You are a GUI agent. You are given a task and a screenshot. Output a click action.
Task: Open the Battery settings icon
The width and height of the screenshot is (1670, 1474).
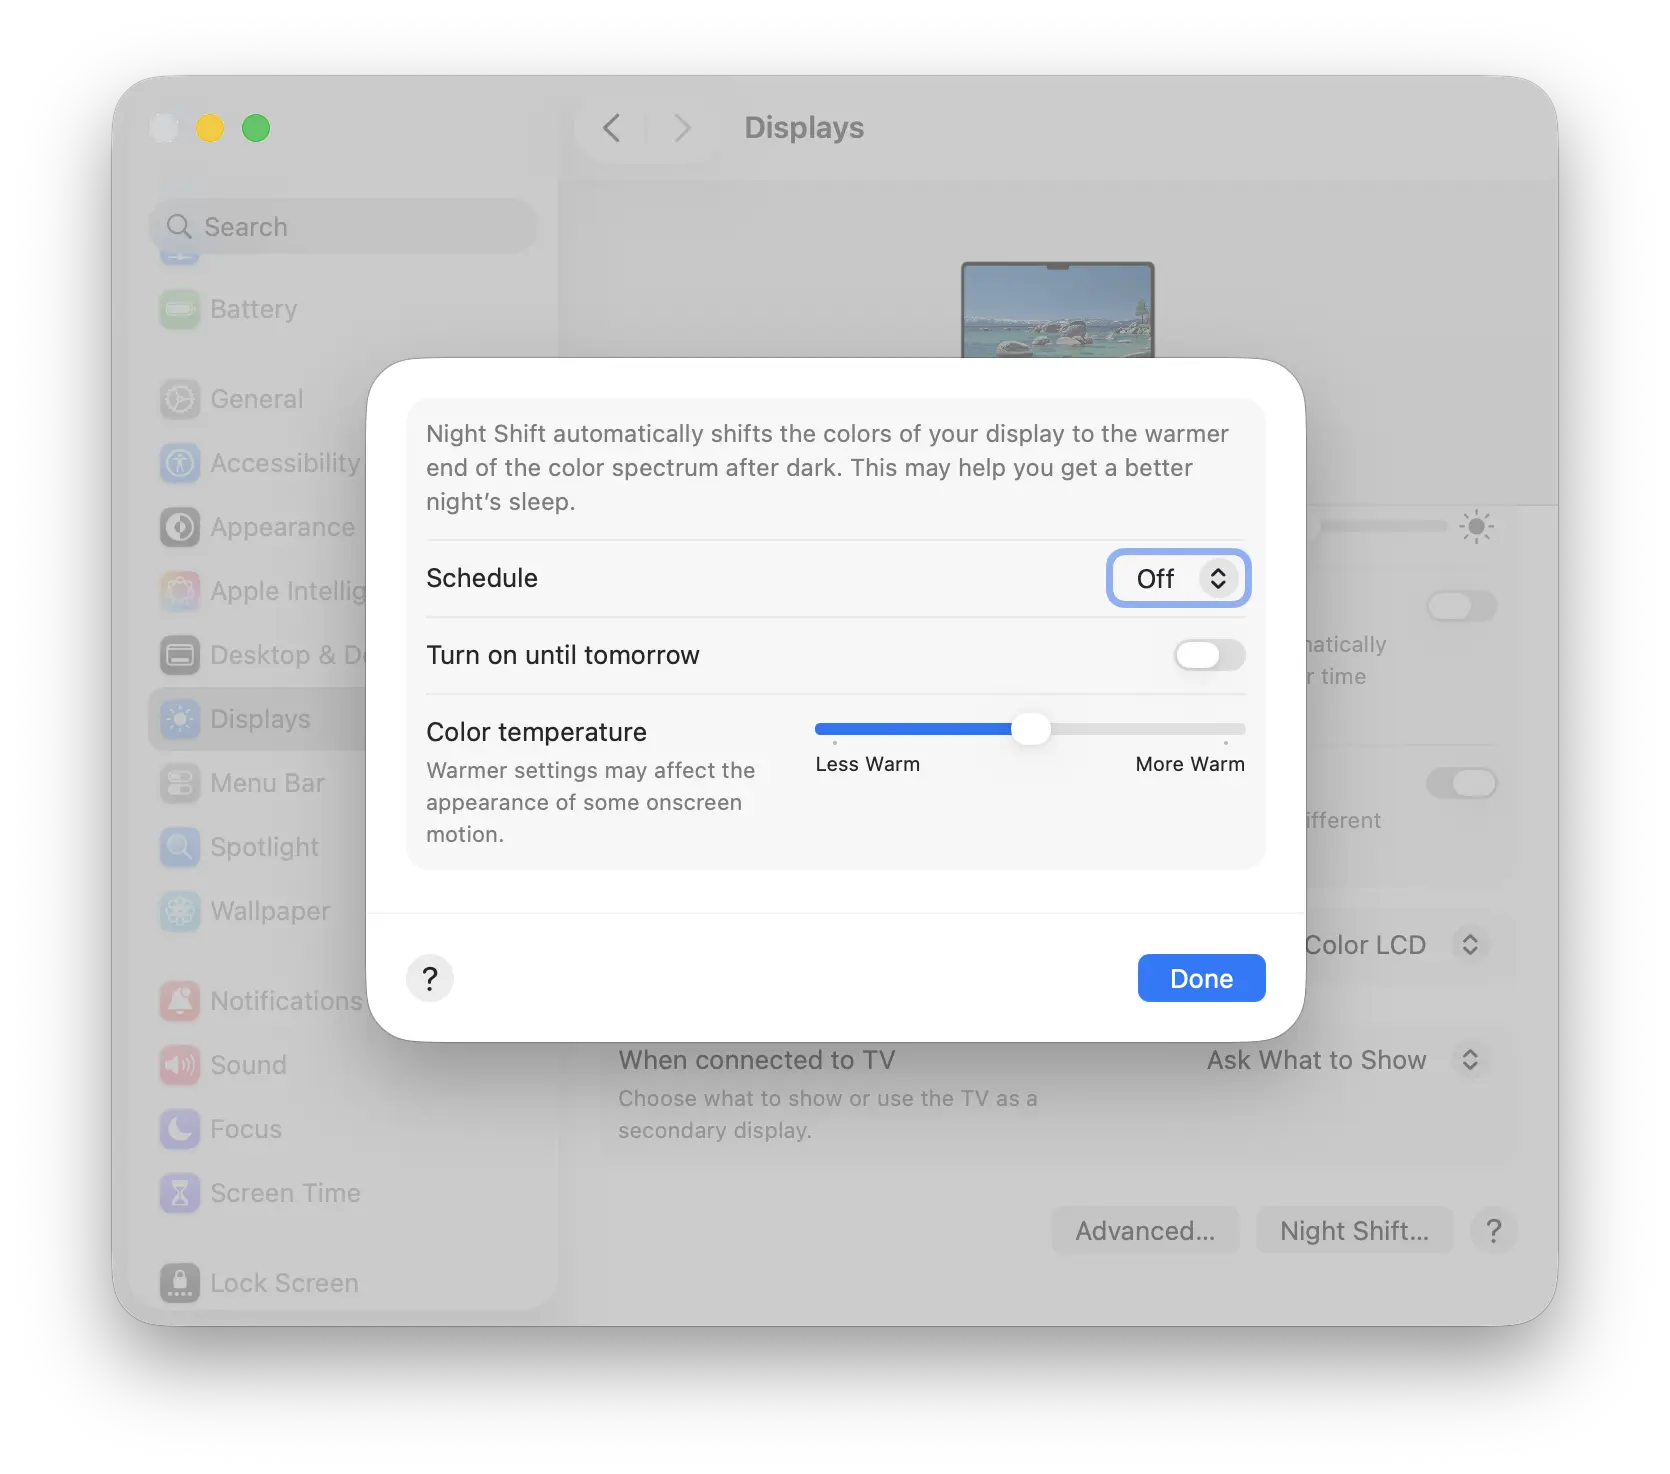(180, 309)
